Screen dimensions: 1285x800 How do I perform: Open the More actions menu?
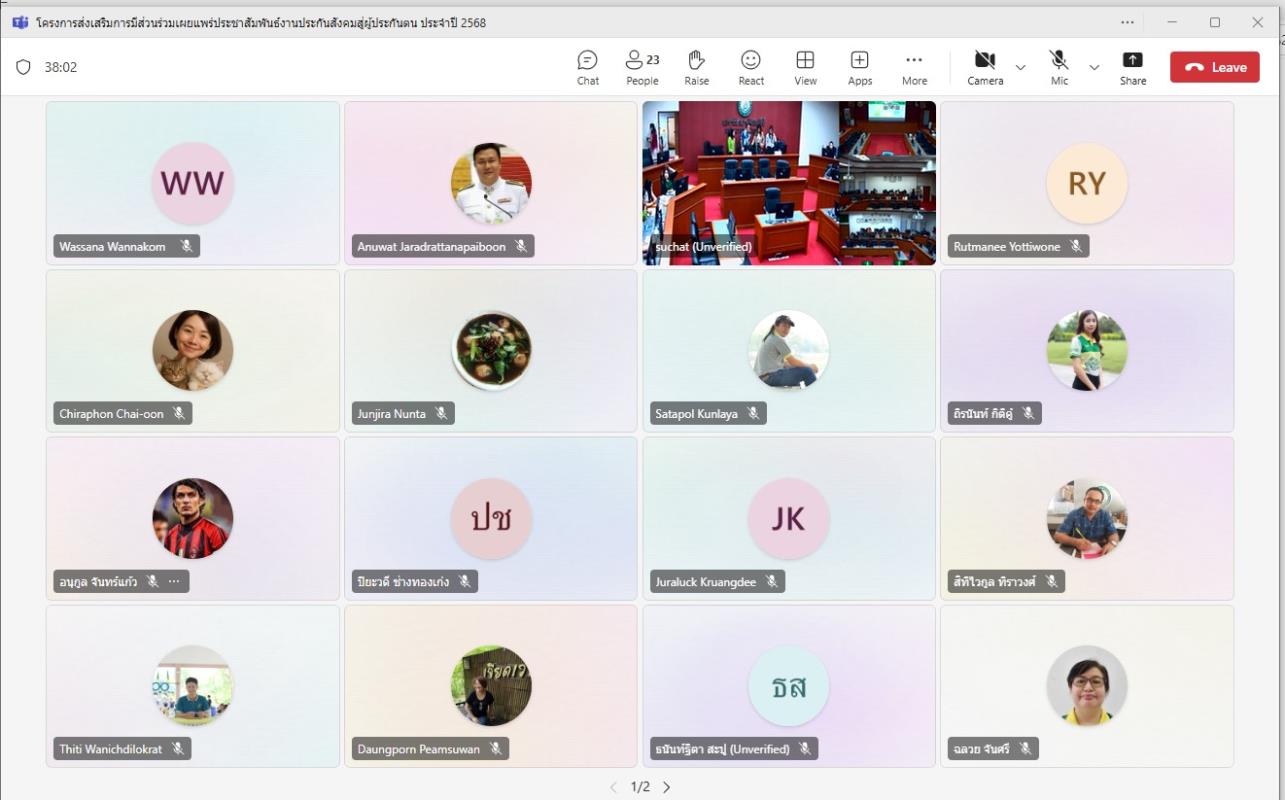(x=914, y=67)
